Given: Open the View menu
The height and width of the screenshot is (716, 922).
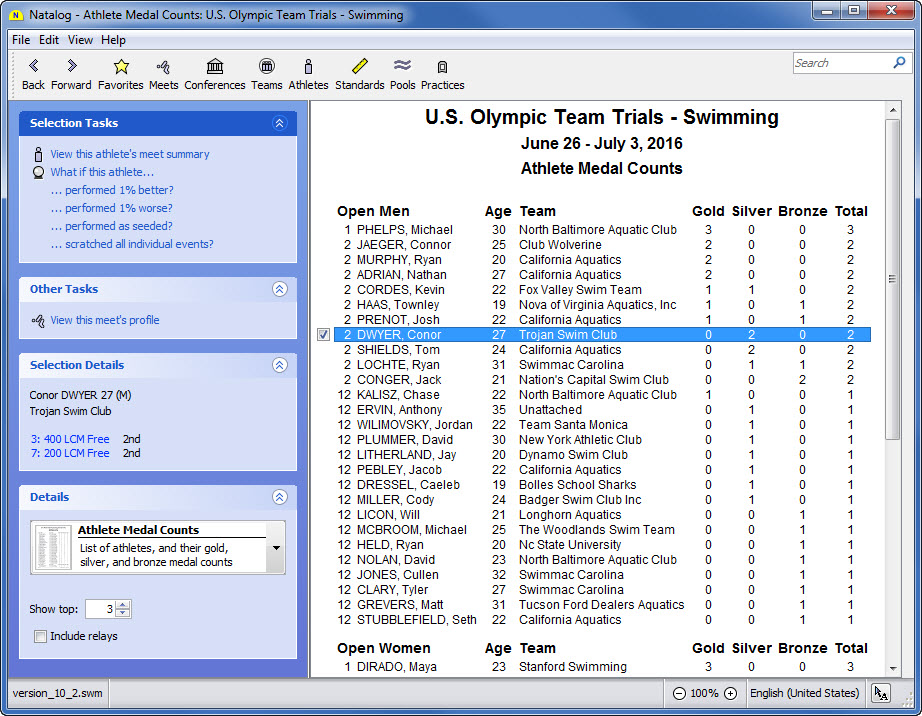Looking at the screenshot, I should tap(80, 40).
